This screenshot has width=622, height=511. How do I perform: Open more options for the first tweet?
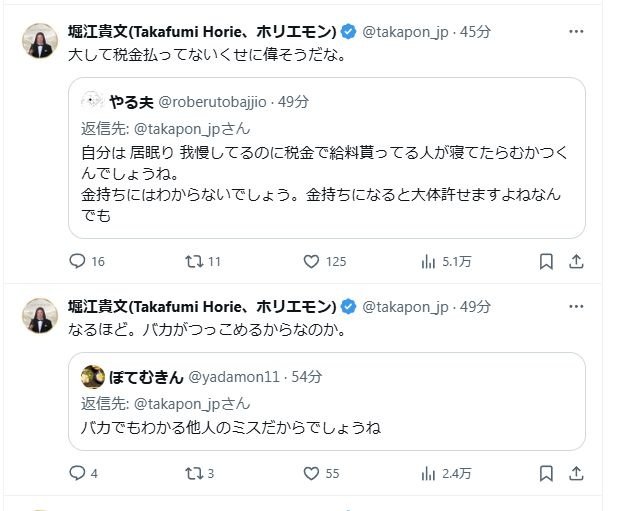[x=576, y=31]
